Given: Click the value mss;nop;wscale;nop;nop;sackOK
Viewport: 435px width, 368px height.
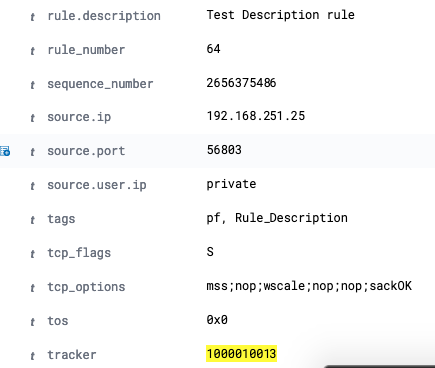Looking at the screenshot, I should click(309, 286).
